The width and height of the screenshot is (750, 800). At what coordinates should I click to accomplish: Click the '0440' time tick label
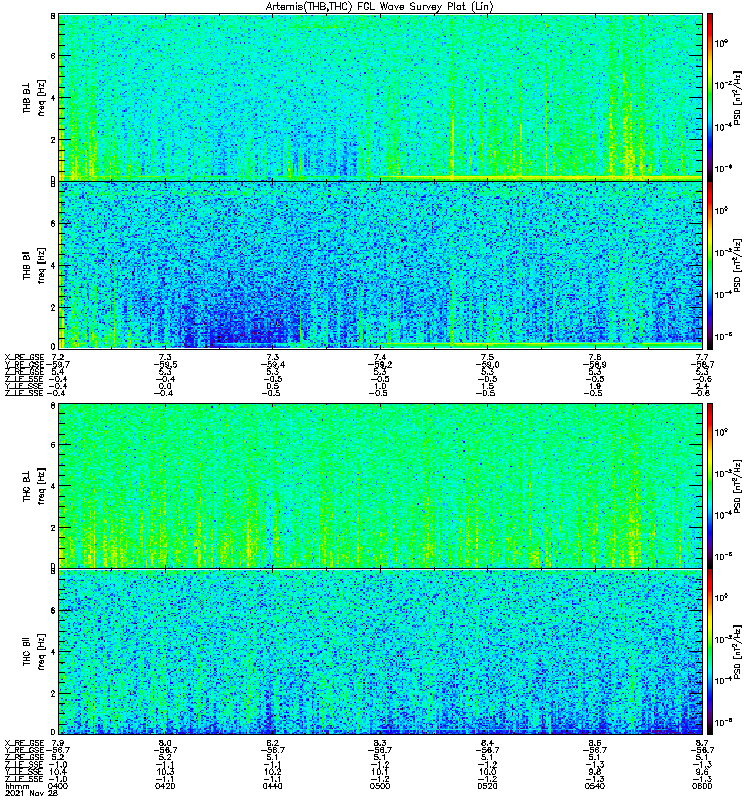(272, 786)
